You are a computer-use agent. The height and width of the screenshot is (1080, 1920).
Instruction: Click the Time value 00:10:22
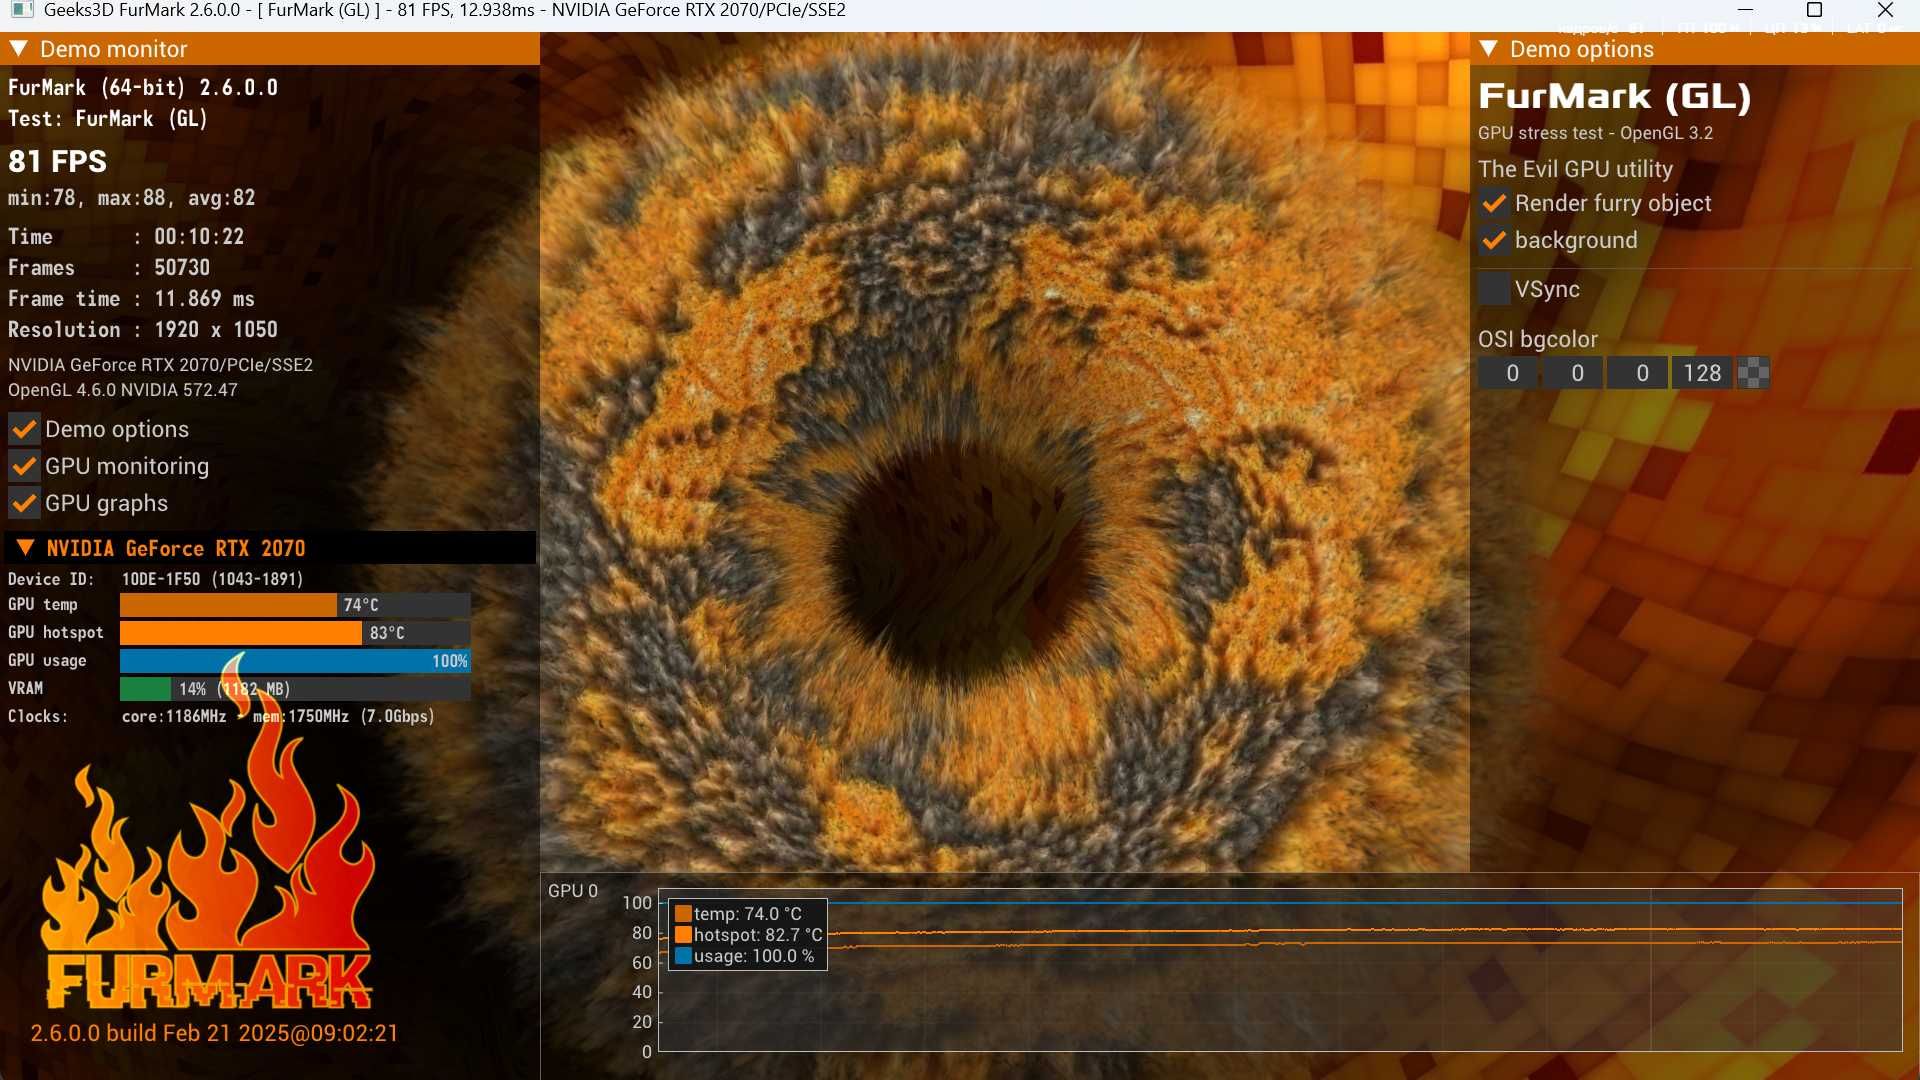[199, 237]
